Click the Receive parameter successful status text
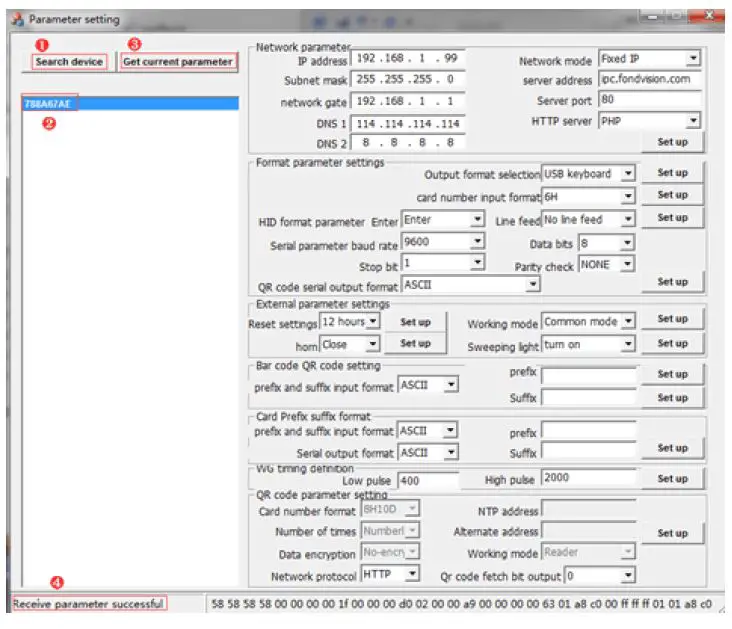Image resolution: width=732 pixels, height=629 pixels. pos(89,604)
